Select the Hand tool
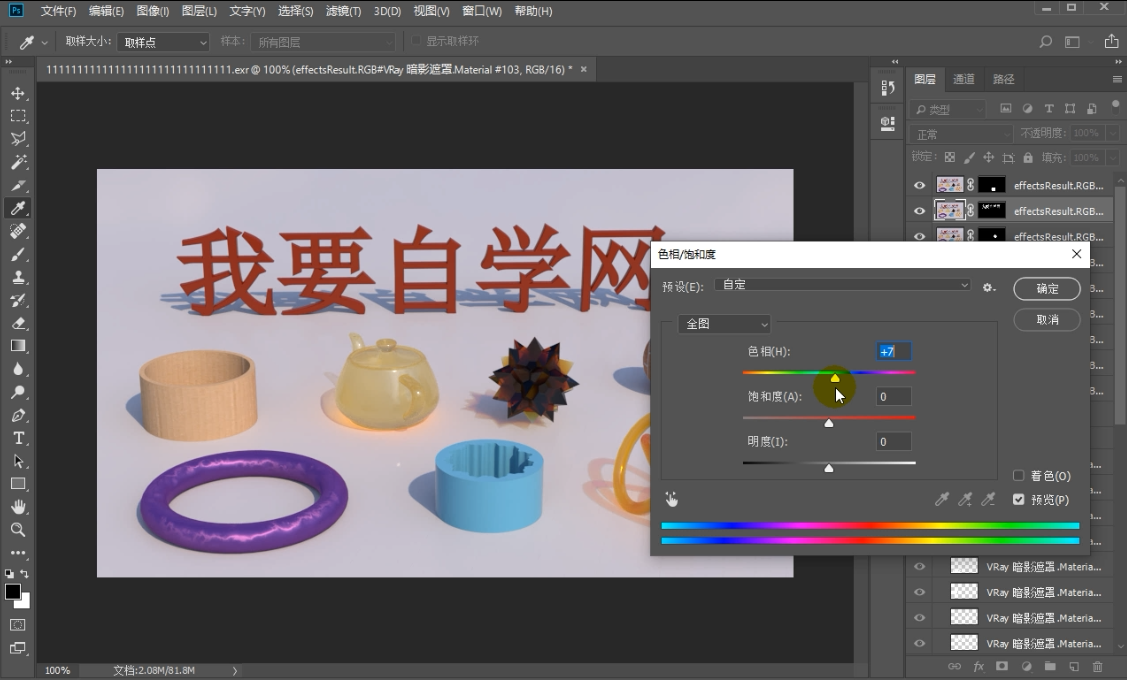This screenshot has height=680, width=1127. (18, 506)
